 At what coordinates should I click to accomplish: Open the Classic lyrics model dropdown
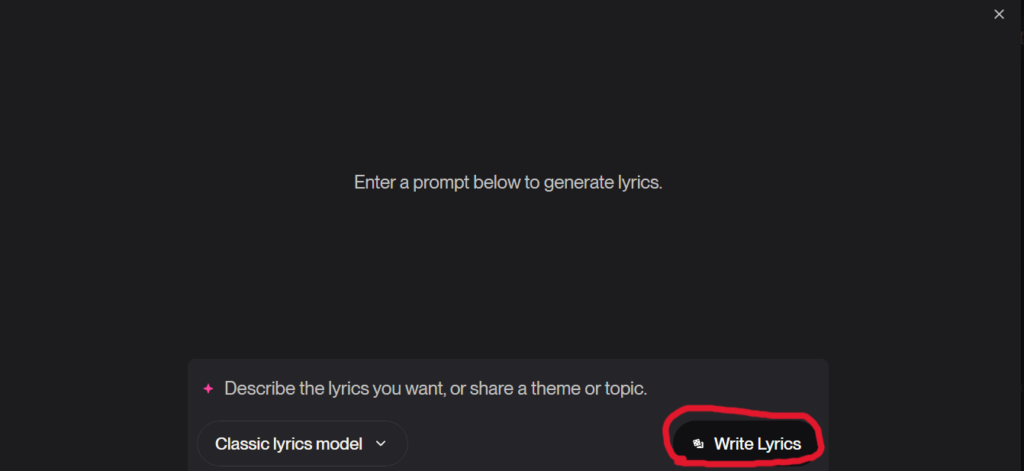pos(302,443)
